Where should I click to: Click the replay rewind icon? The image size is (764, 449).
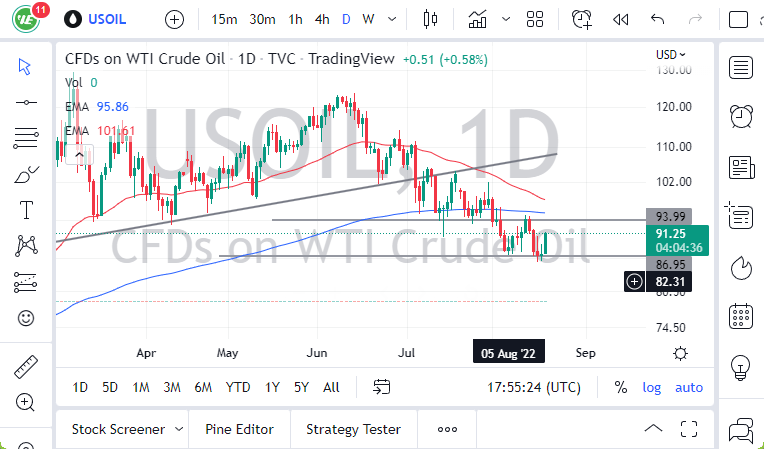click(x=620, y=19)
